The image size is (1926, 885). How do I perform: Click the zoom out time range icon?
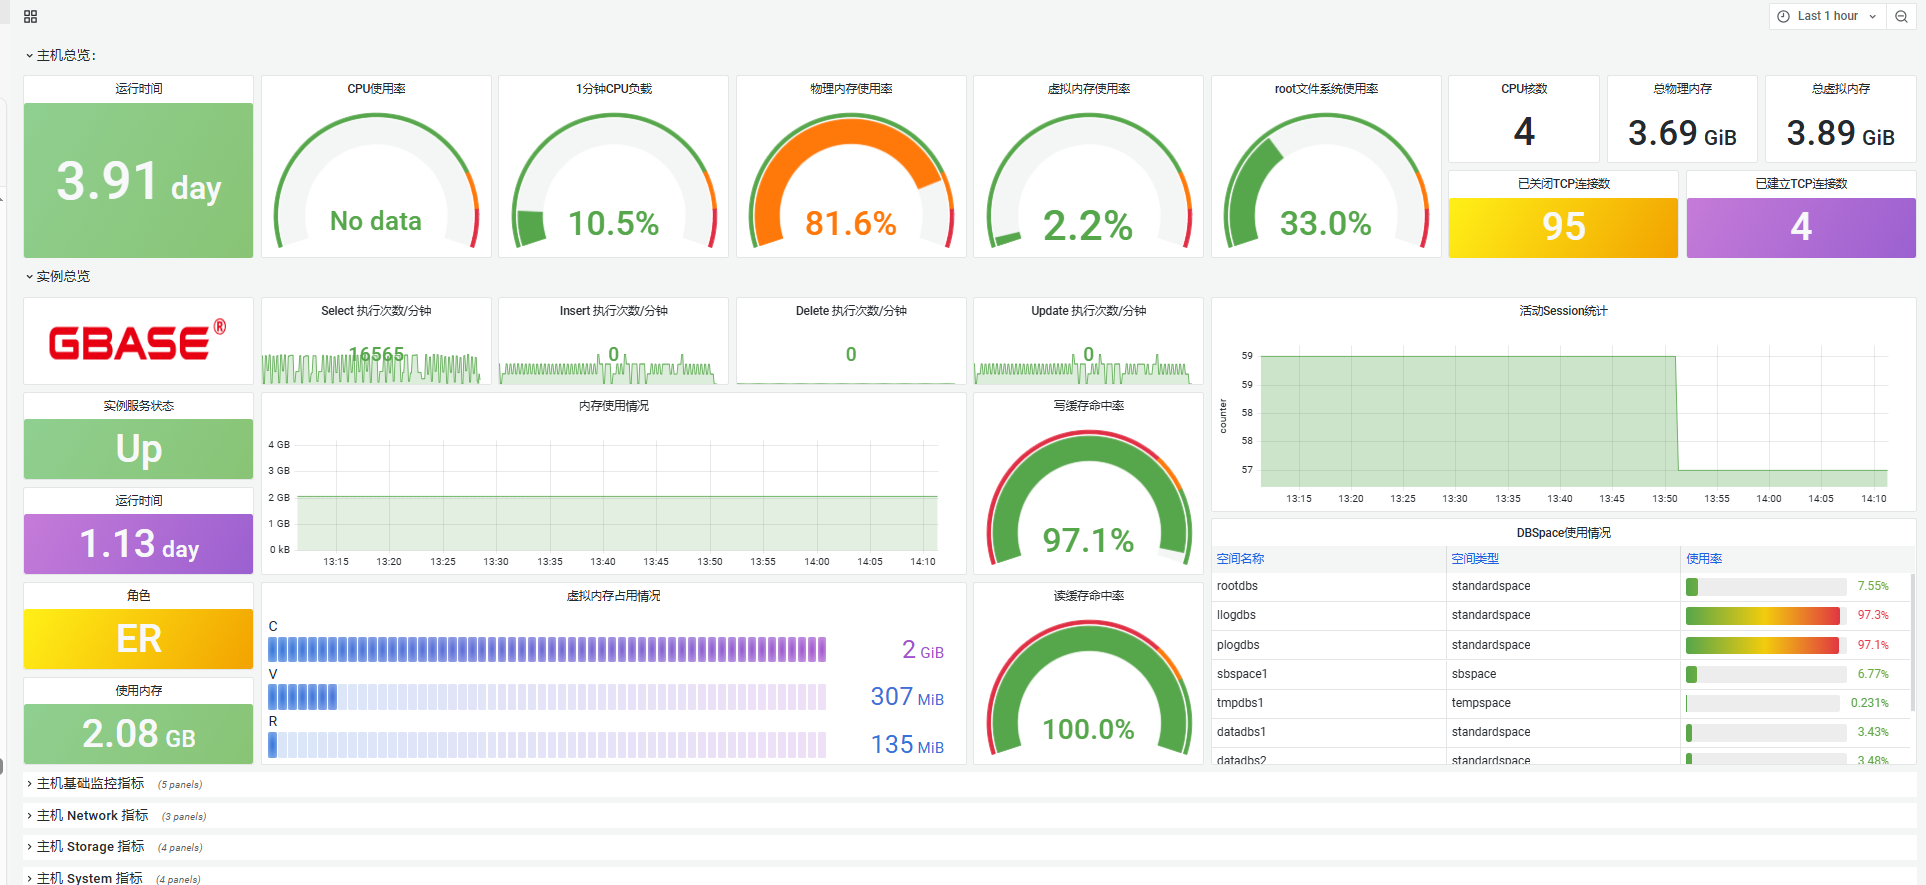(x=1901, y=17)
